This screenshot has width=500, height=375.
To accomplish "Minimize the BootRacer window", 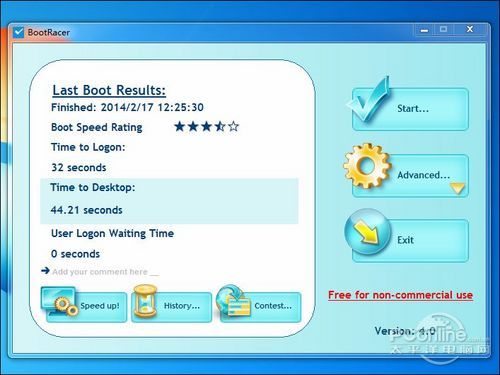I will 424,30.
